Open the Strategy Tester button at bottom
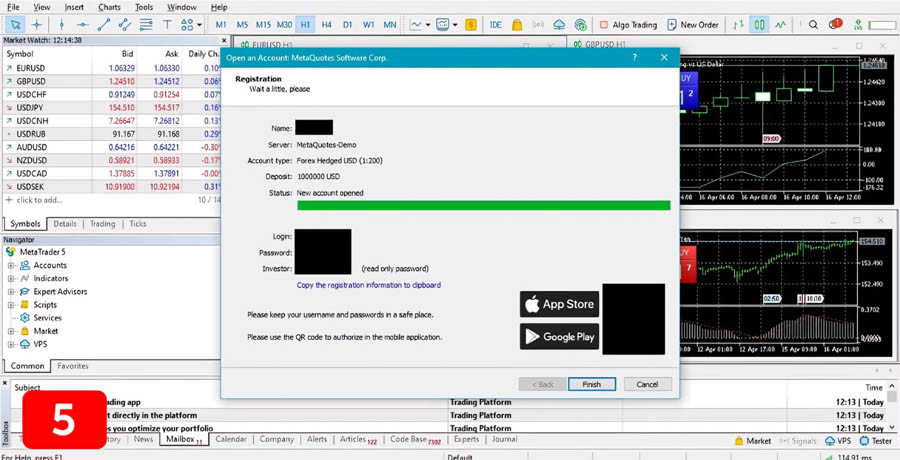Viewport: 900px width, 460px height. pos(876,441)
